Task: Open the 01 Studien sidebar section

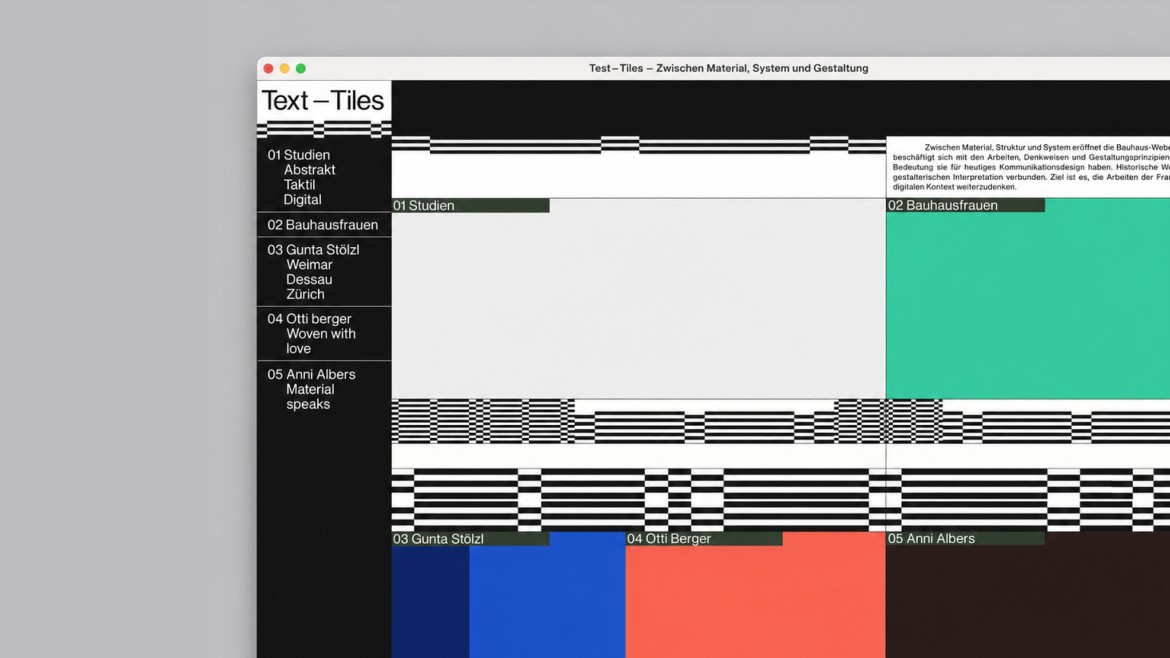Action: 298,155
